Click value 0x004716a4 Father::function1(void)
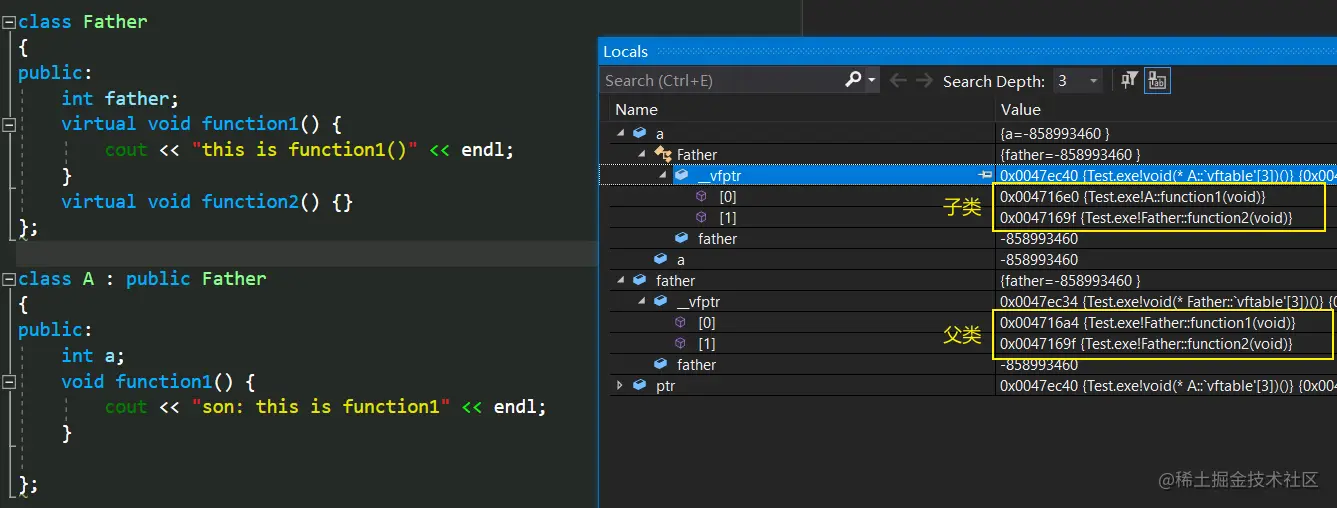The image size is (1337, 508). [x=1147, y=322]
